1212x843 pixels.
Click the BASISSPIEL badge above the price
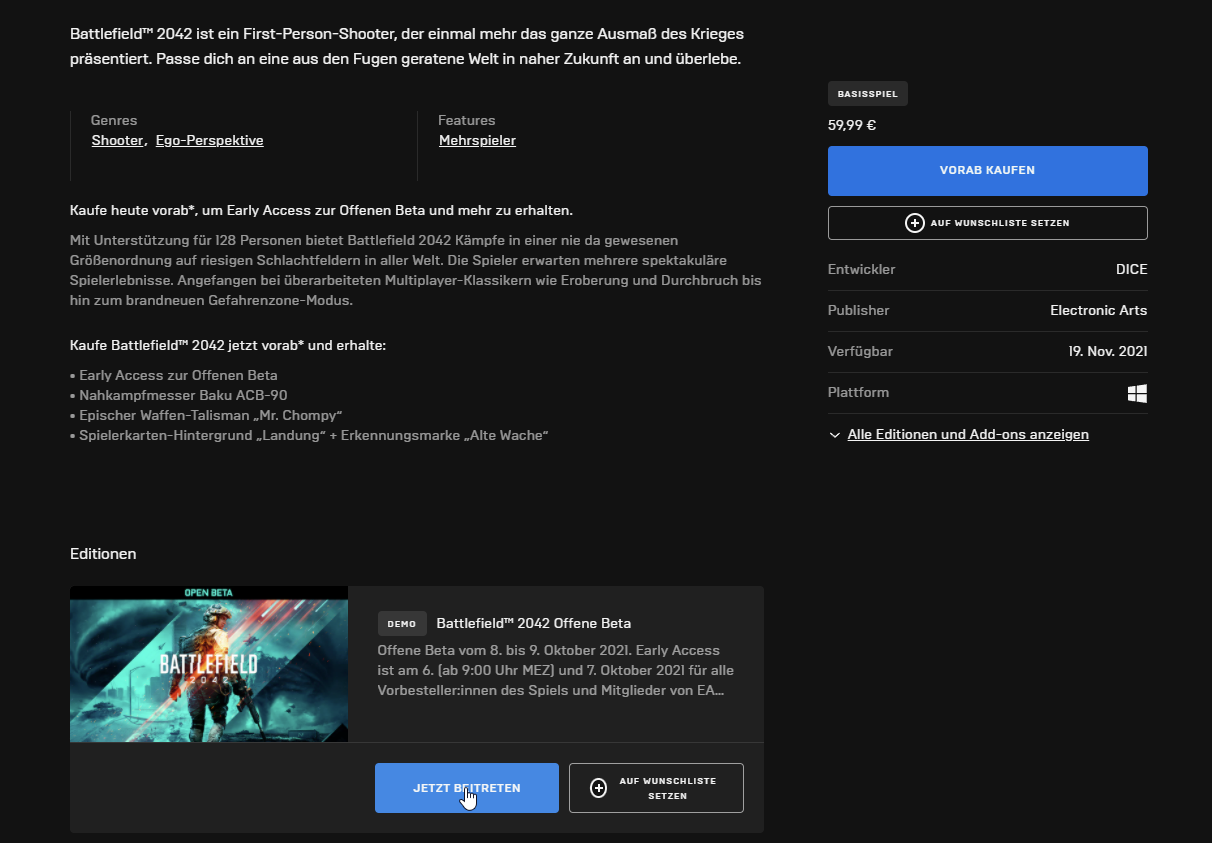pyautogui.click(x=867, y=94)
